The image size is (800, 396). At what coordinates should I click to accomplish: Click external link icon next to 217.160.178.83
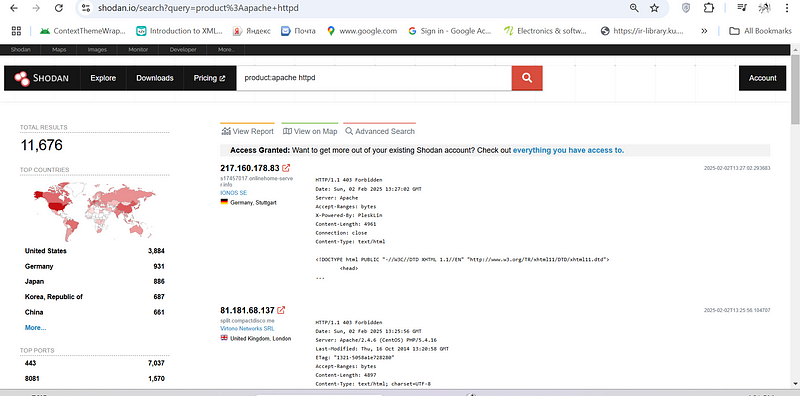[286, 167]
